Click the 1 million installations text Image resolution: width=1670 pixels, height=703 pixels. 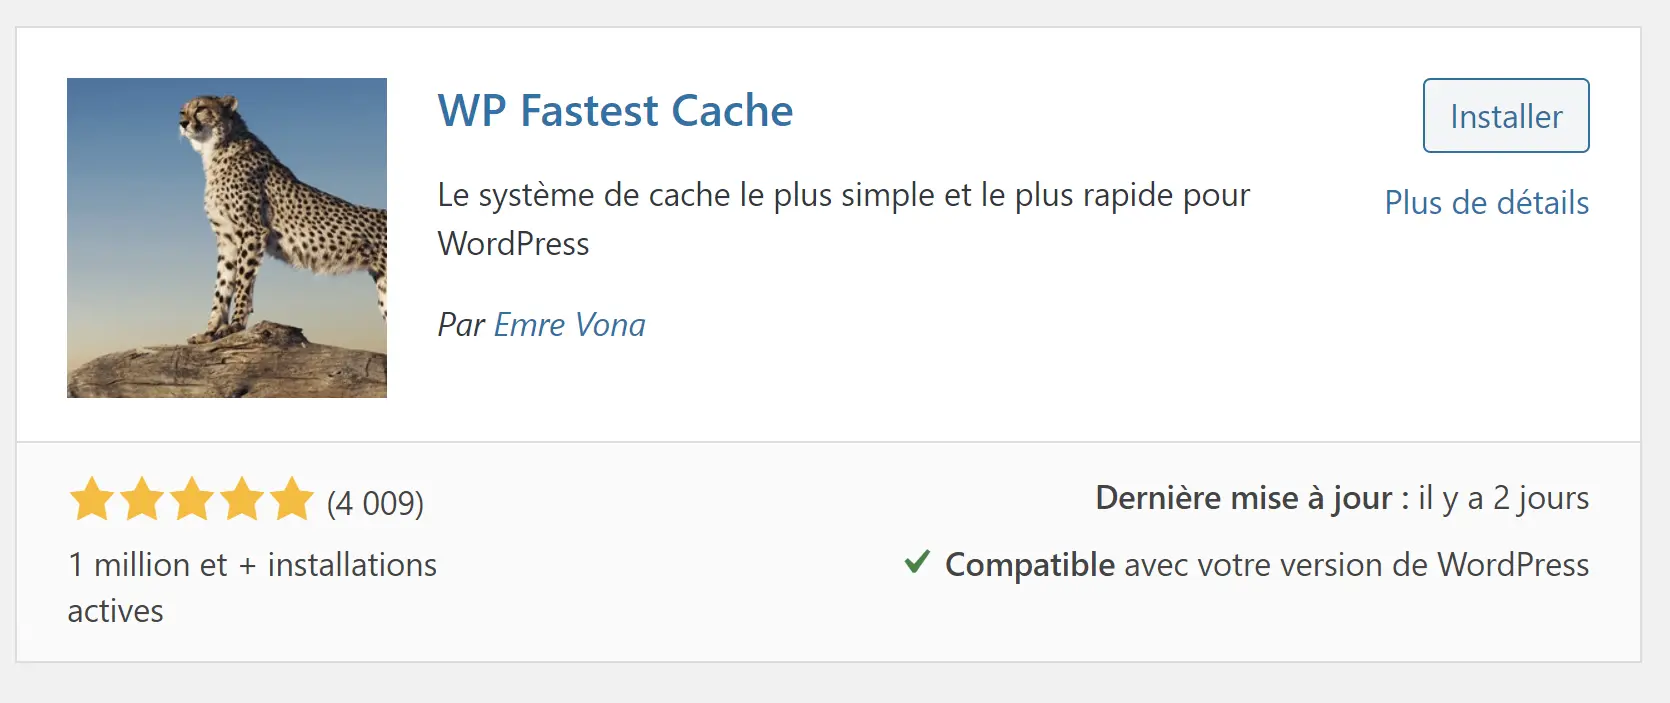[x=251, y=587]
